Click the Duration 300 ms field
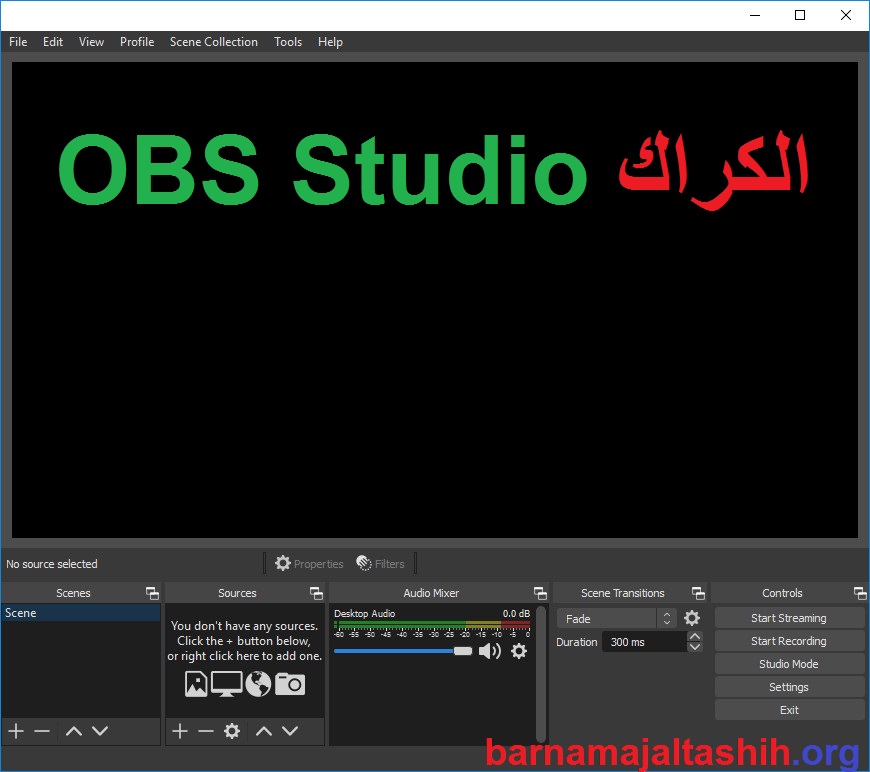Viewport: 870px width, 772px height. coord(645,642)
